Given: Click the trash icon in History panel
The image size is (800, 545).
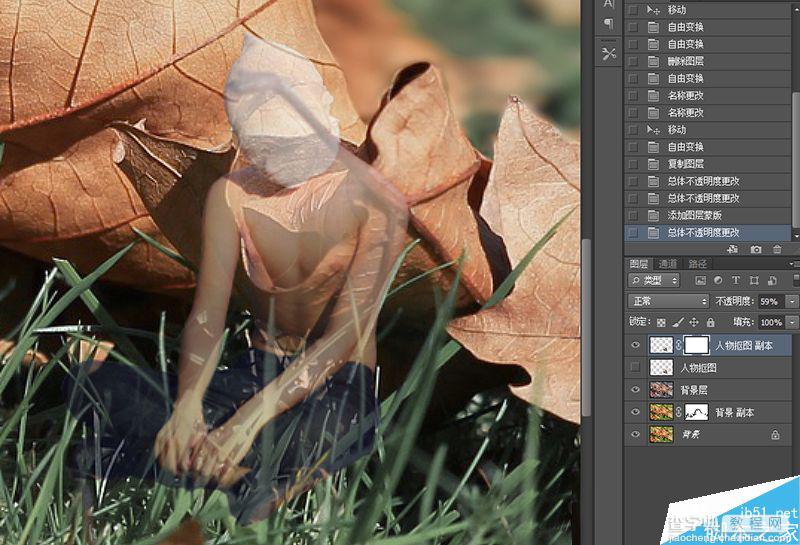Looking at the screenshot, I should 777,249.
